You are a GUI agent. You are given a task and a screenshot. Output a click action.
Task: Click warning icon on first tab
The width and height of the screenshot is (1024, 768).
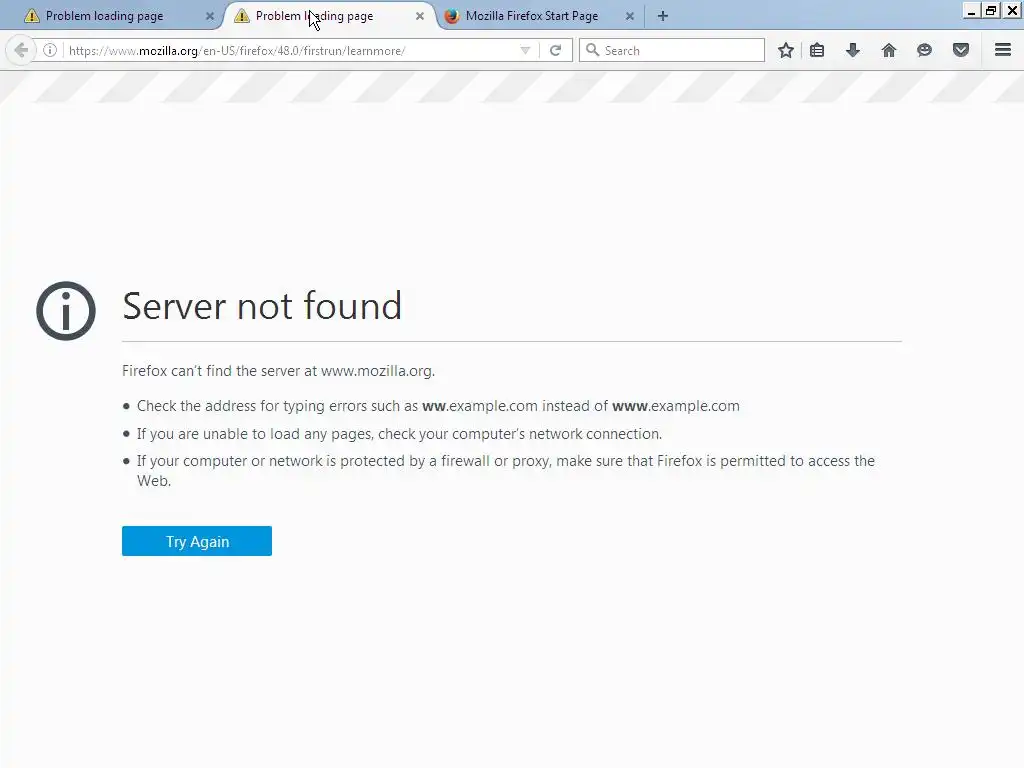tap(32, 16)
